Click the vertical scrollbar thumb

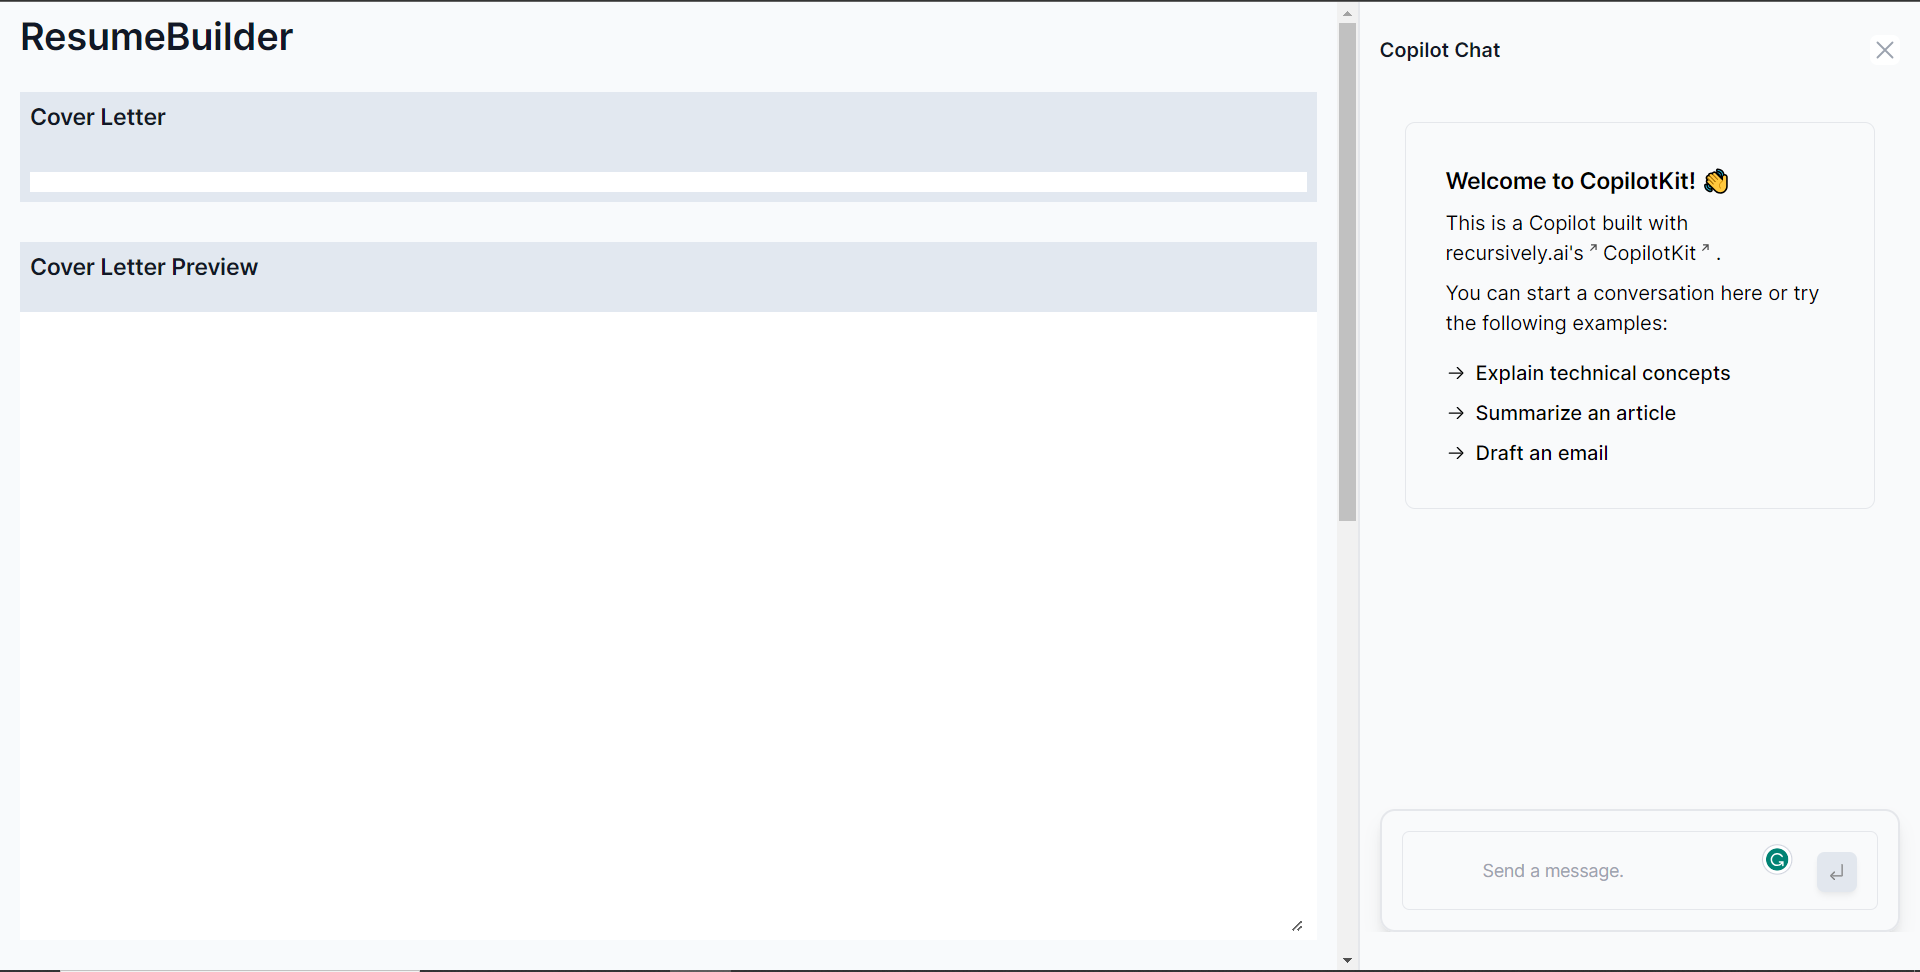click(x=1347, y=272)
